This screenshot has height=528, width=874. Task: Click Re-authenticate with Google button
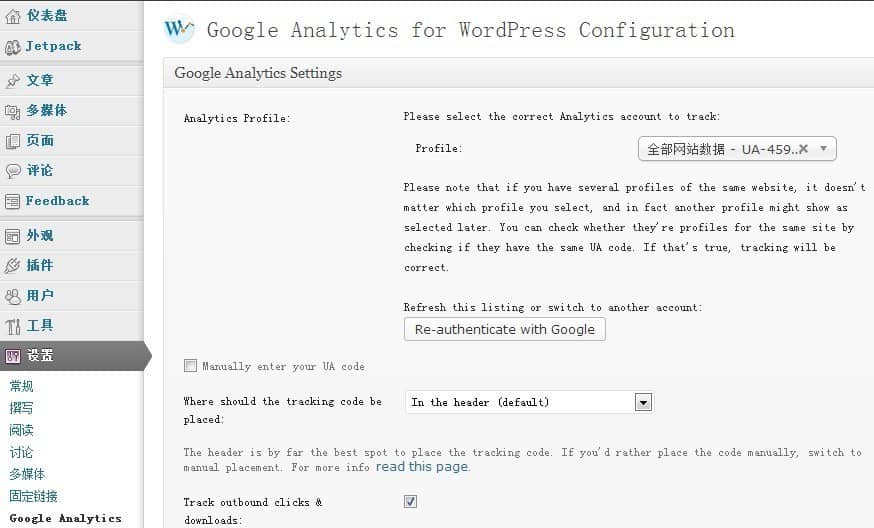pos(504,329)
